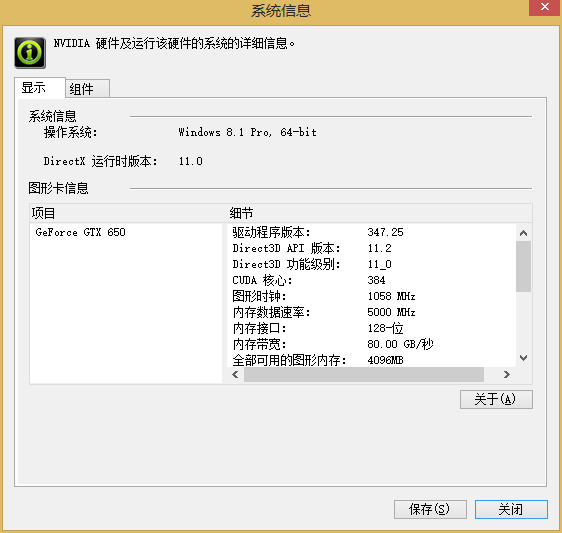The height and width of the screenshot is (533, 562).
Task: Click the right horizontal scroll arrow
Action: (x=506, y=375)
